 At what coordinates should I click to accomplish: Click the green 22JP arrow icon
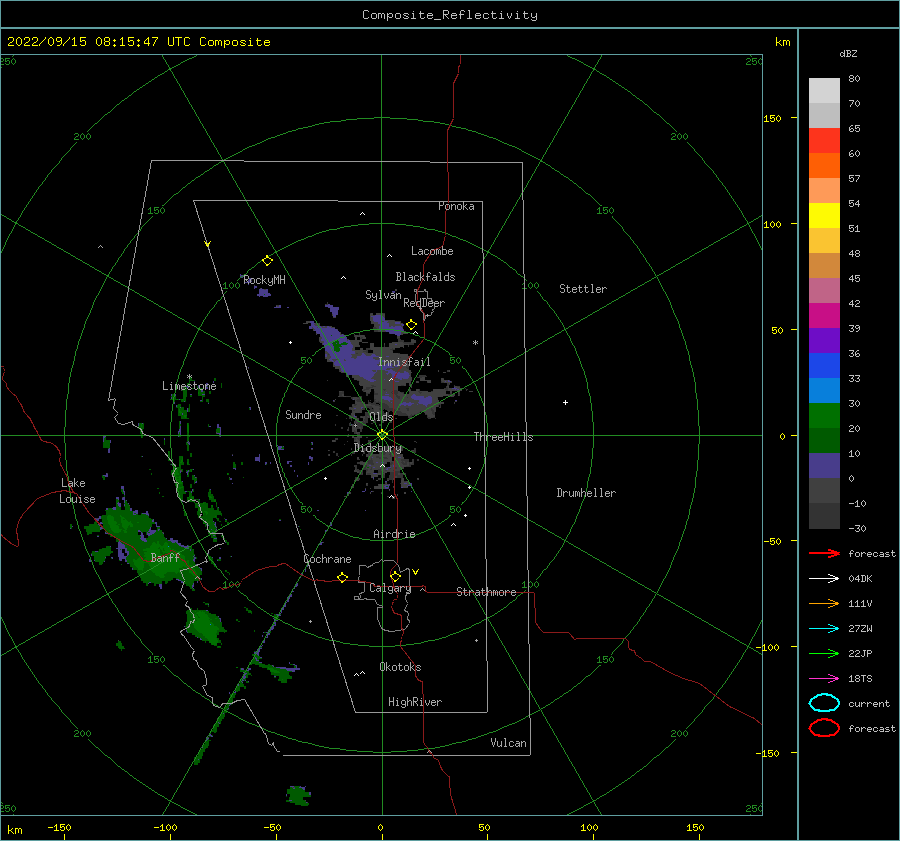pos(824,653)
